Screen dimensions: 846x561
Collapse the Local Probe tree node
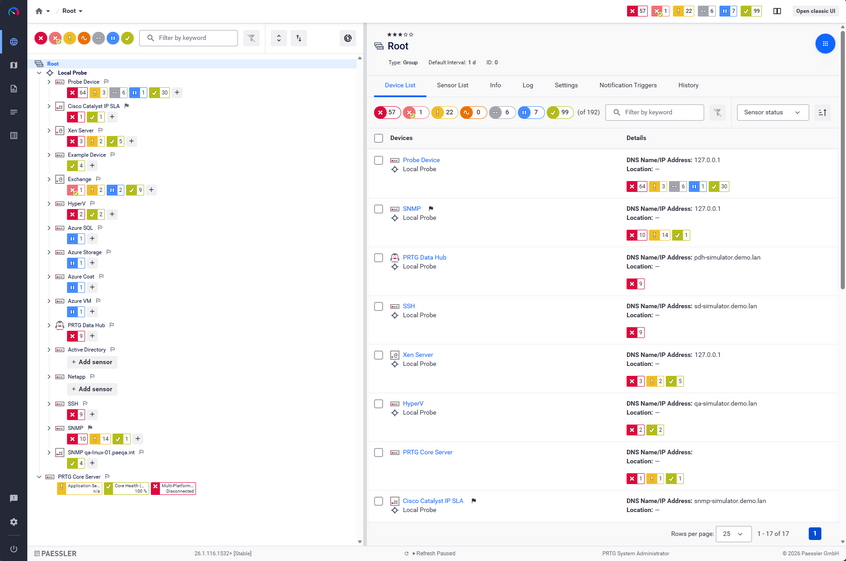(x=39, y=73)
